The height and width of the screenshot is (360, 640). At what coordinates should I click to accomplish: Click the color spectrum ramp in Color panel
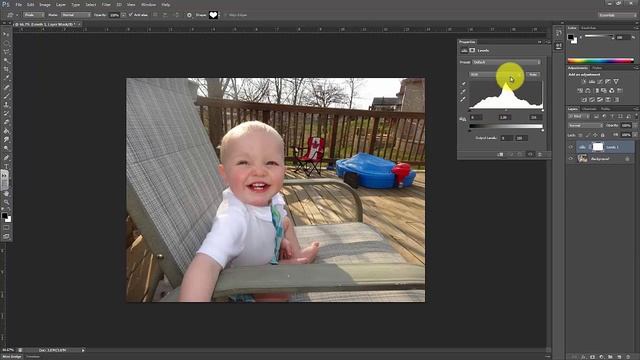coord(600,61)
